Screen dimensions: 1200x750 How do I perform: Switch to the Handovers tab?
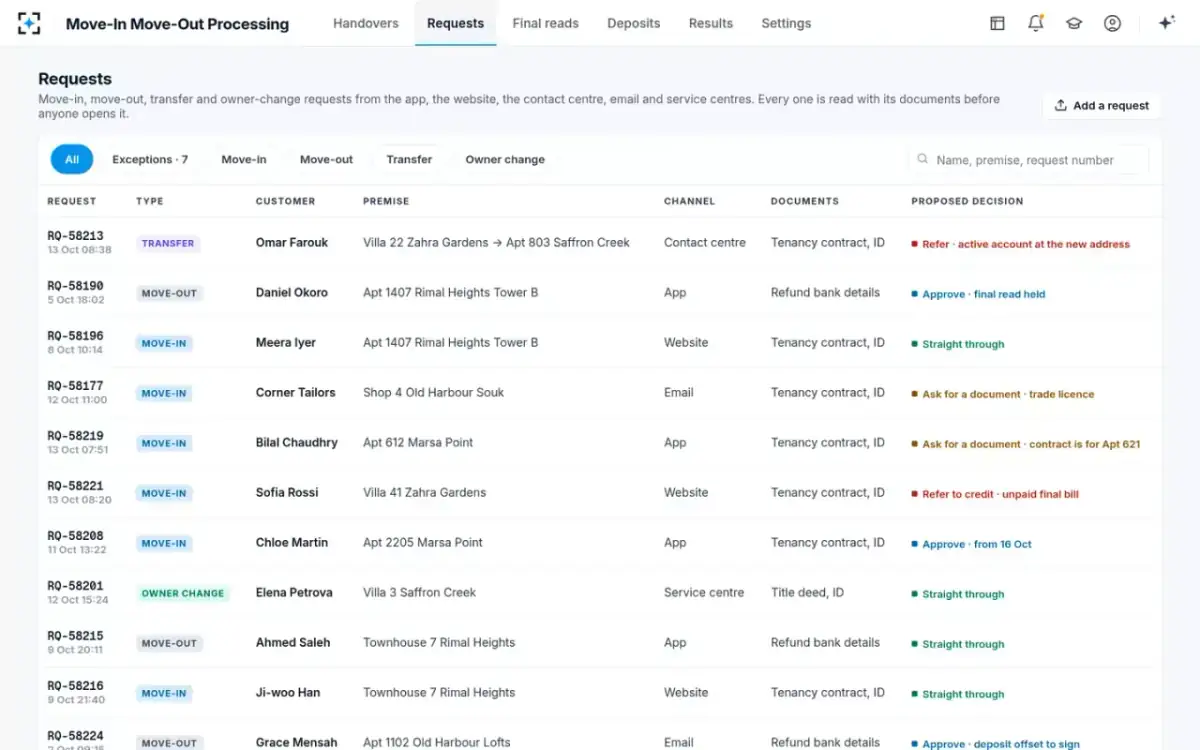pyautogui.click(x=366, y=23)
